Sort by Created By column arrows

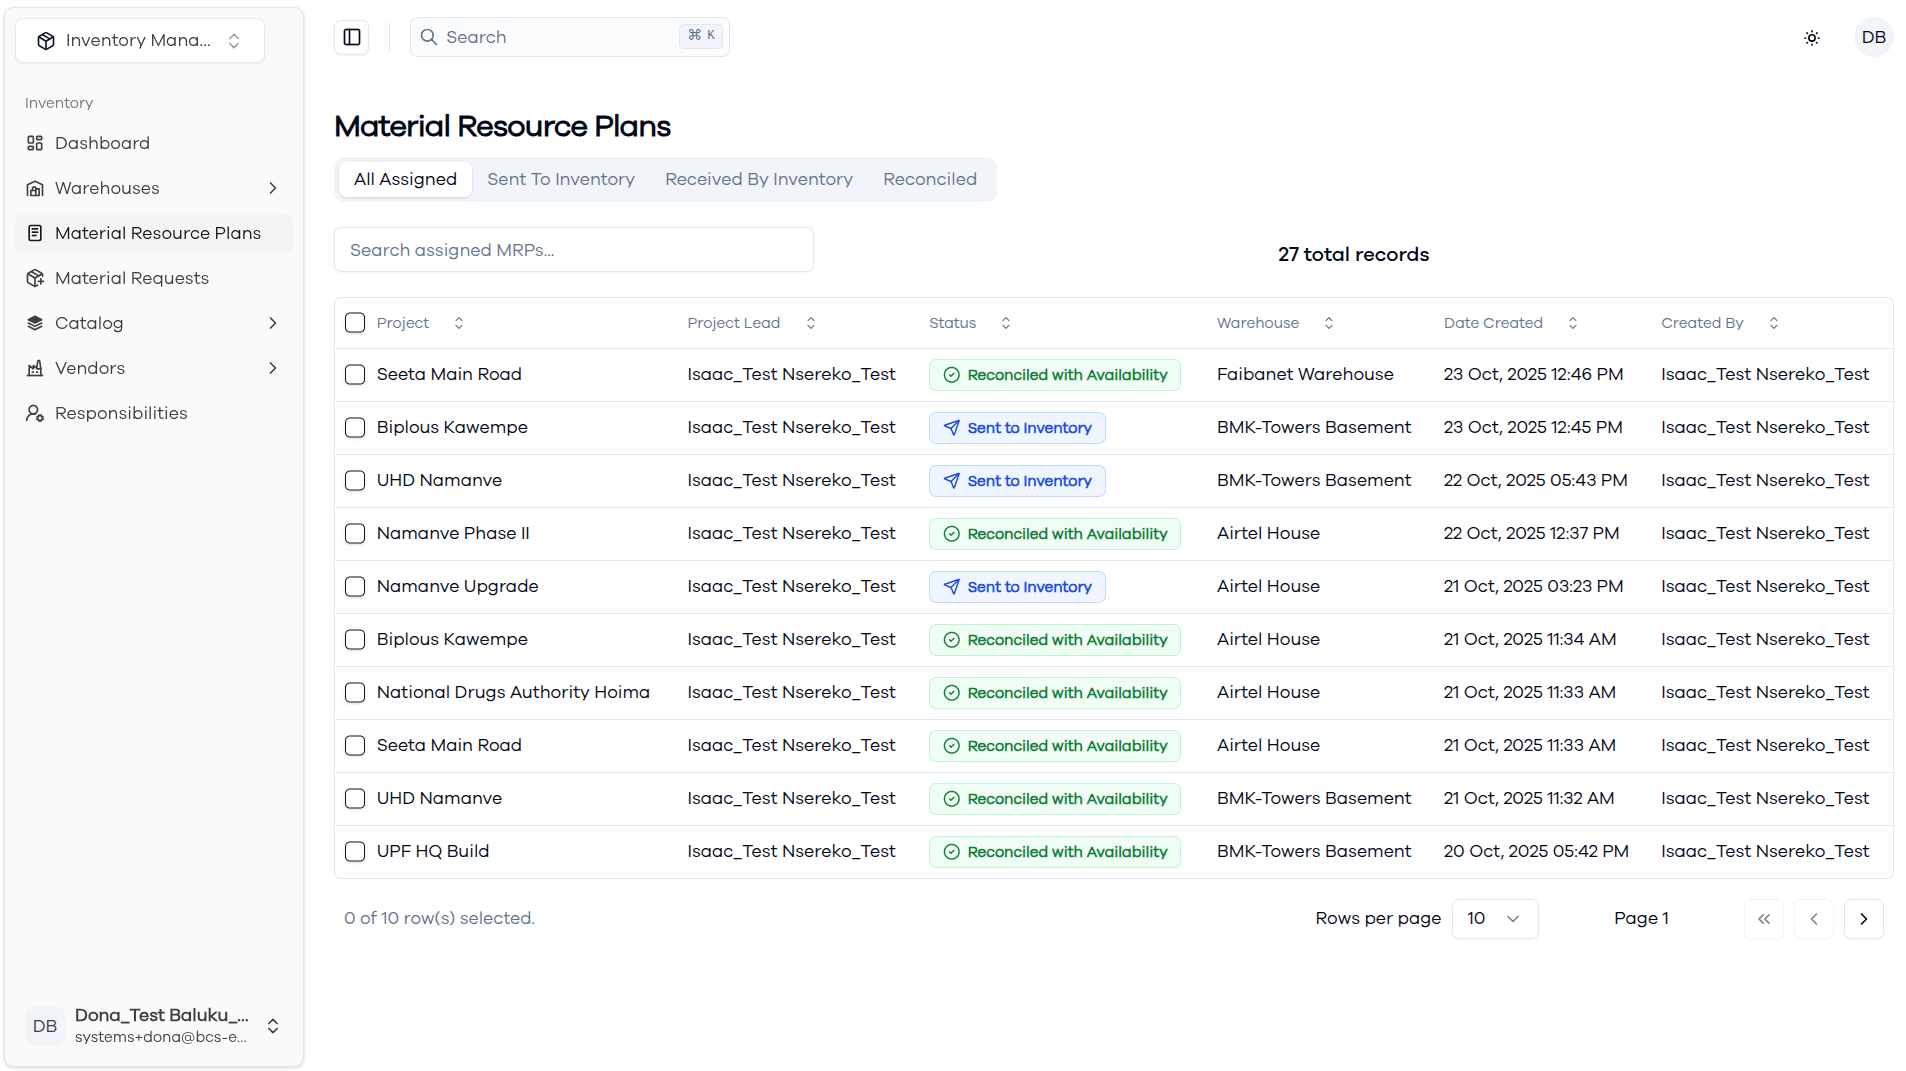click(1774, 323)
